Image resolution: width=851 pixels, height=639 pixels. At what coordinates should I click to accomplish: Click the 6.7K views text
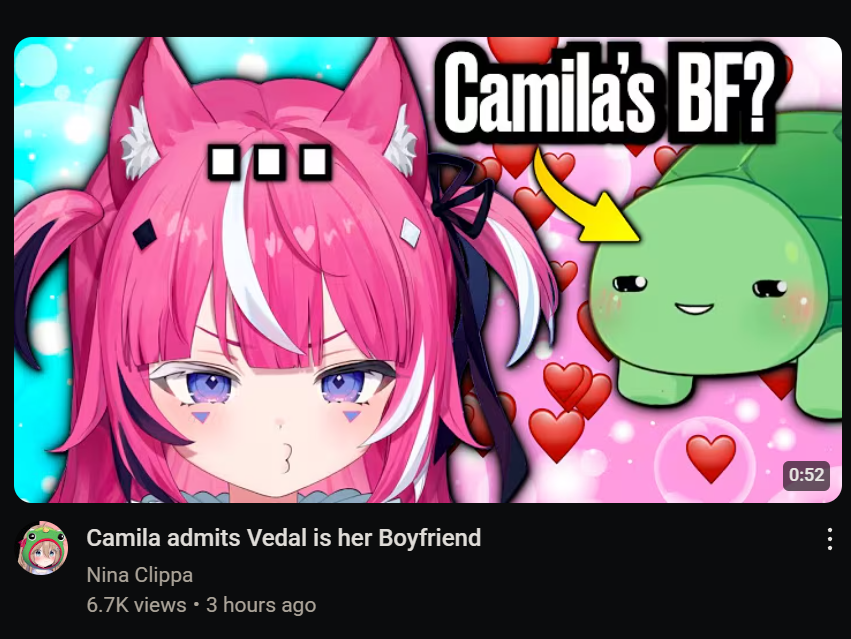[136, 605]
